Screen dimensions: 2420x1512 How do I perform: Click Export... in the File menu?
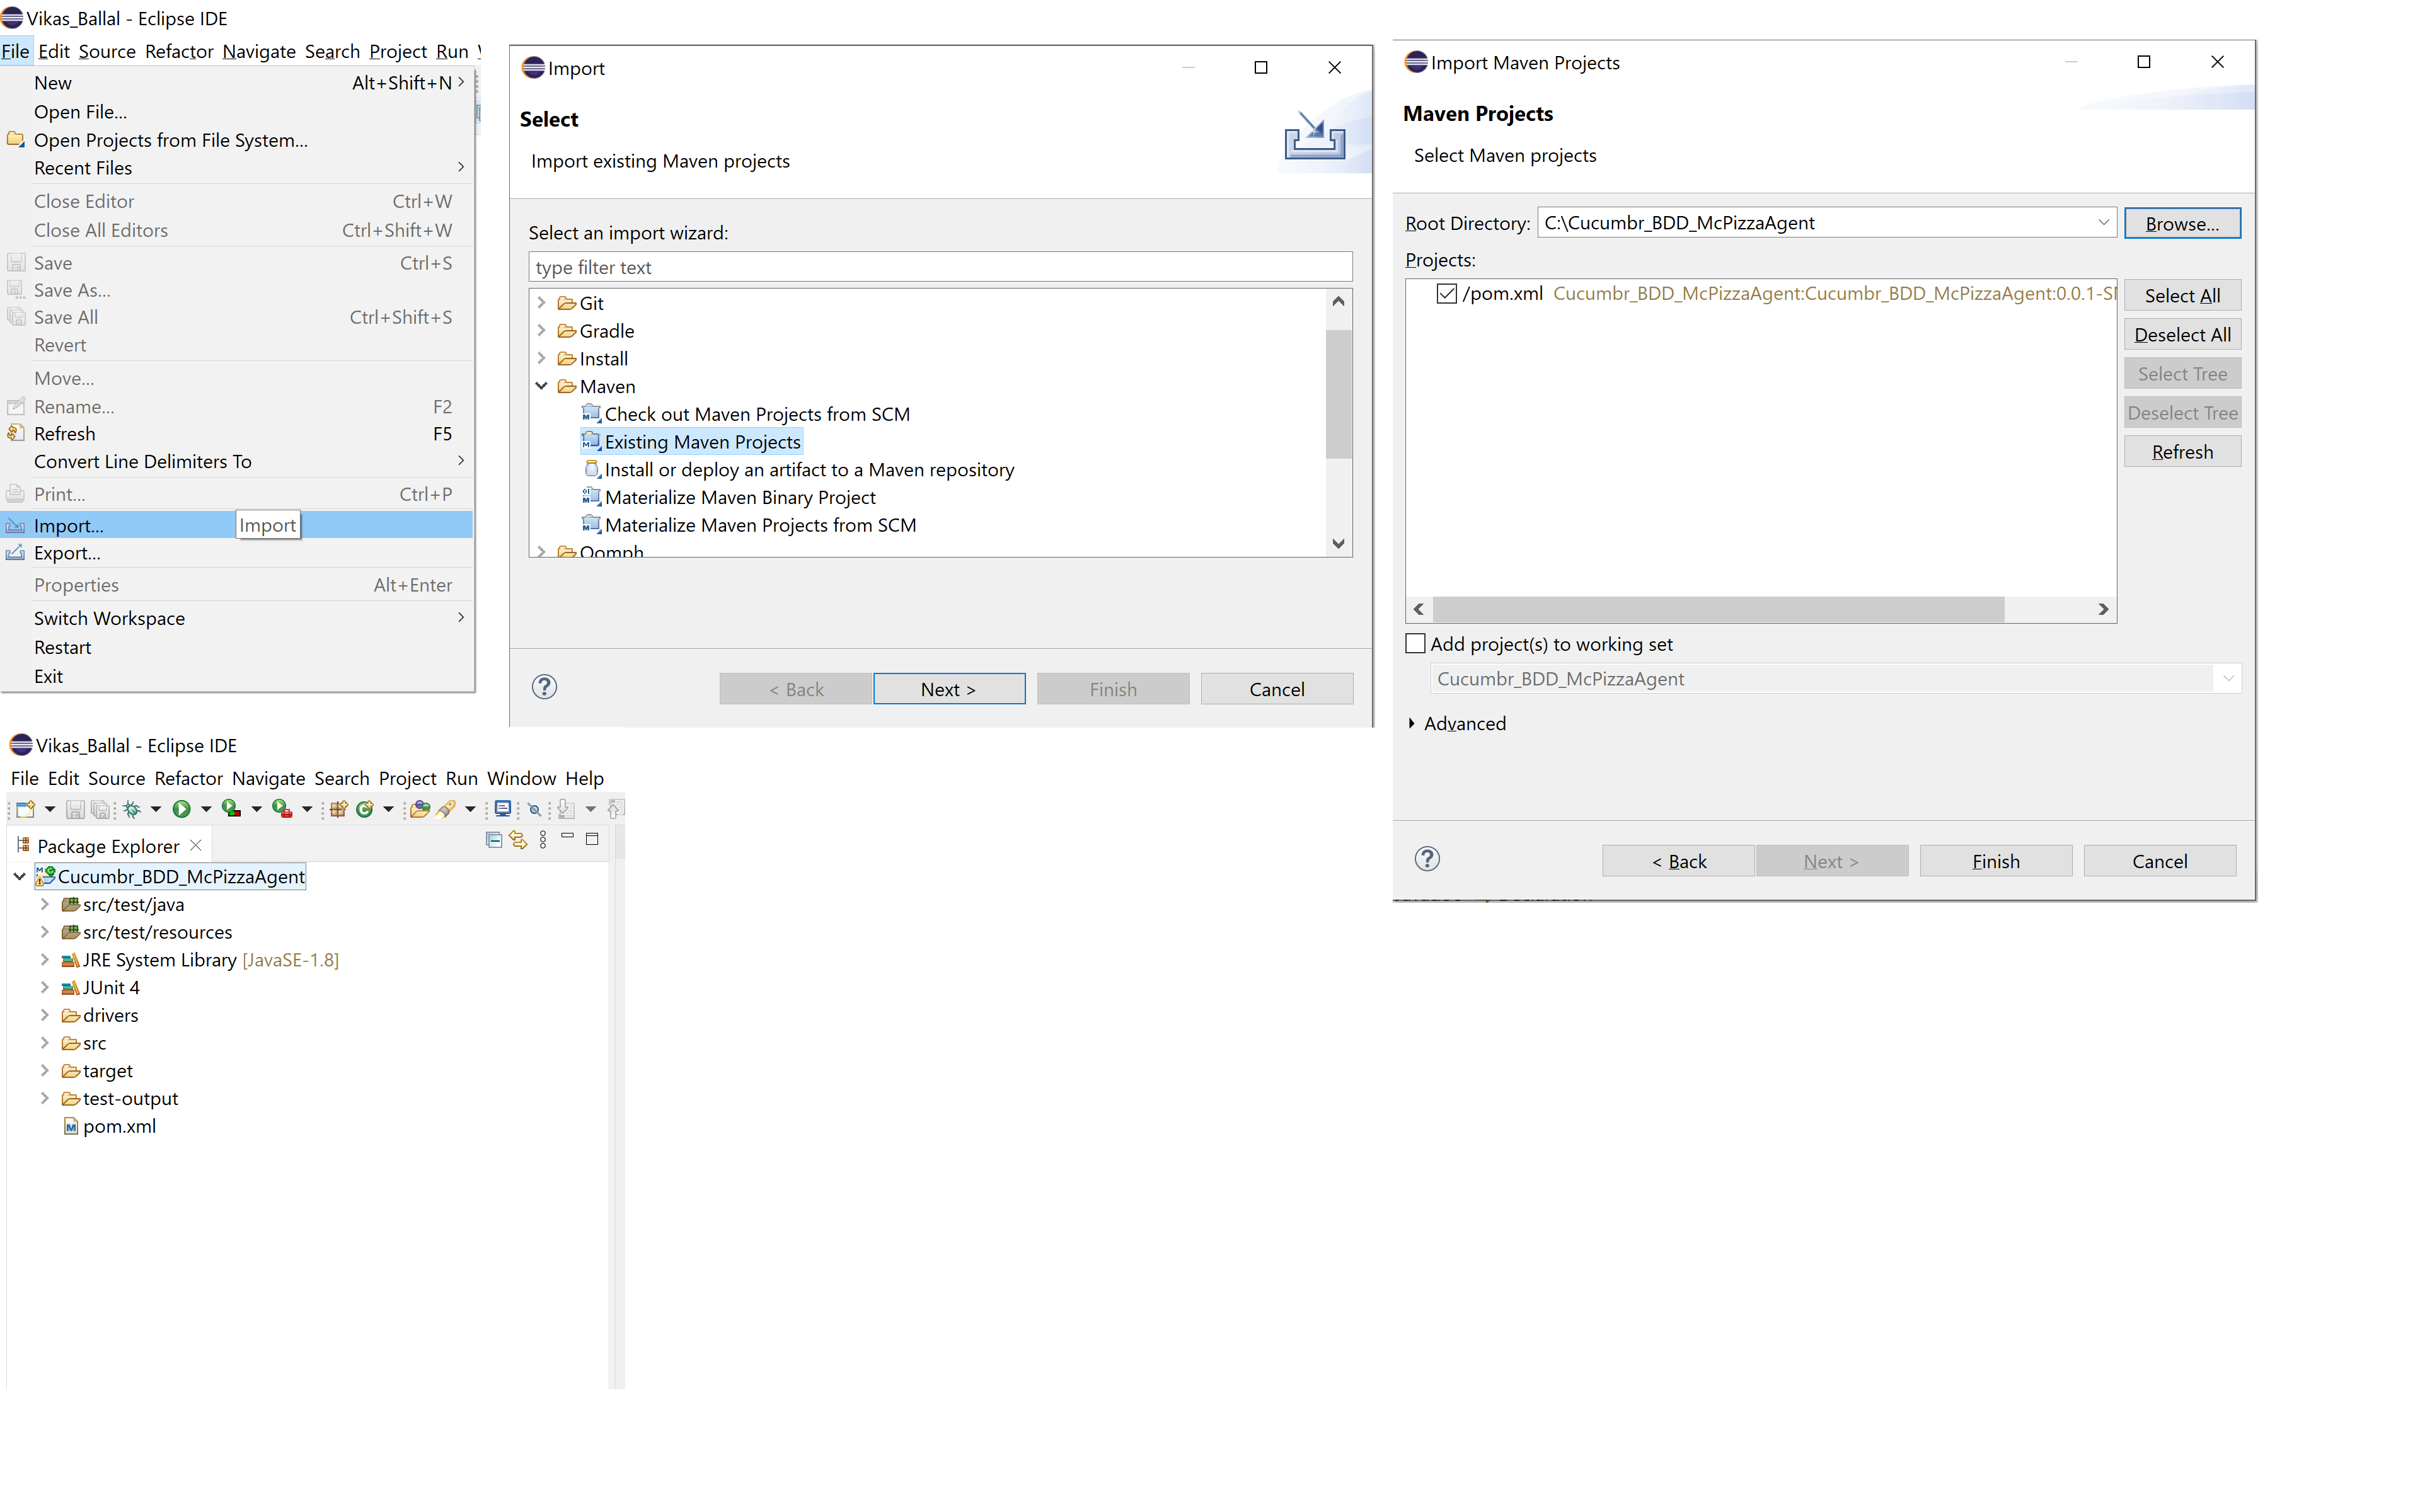click(67, 553)
